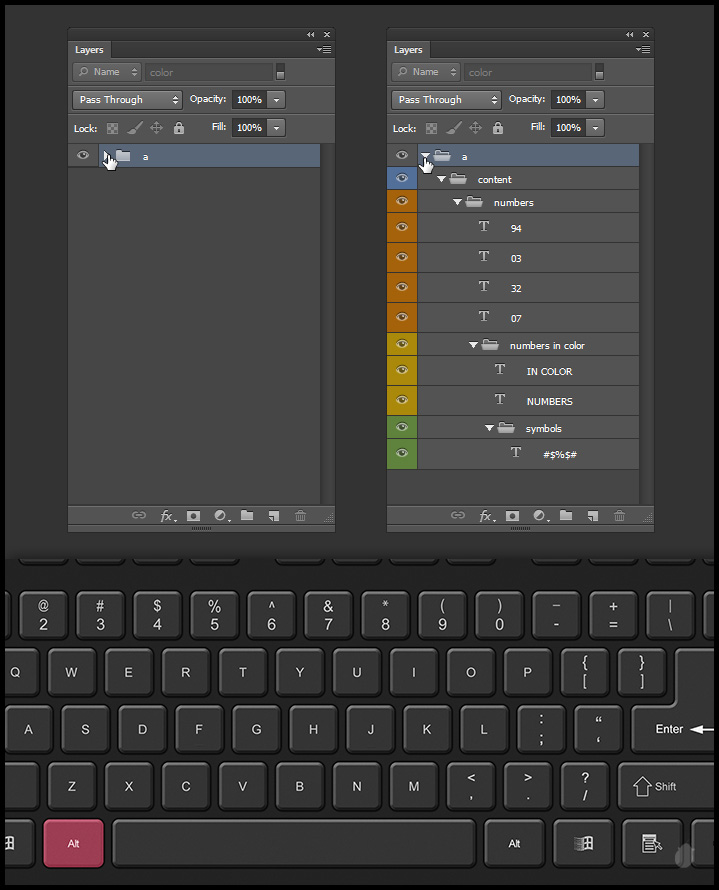Click lock transparent pixels icon in right panel
Viewport: 719px width, 890px height.
(x=431, y=128)
